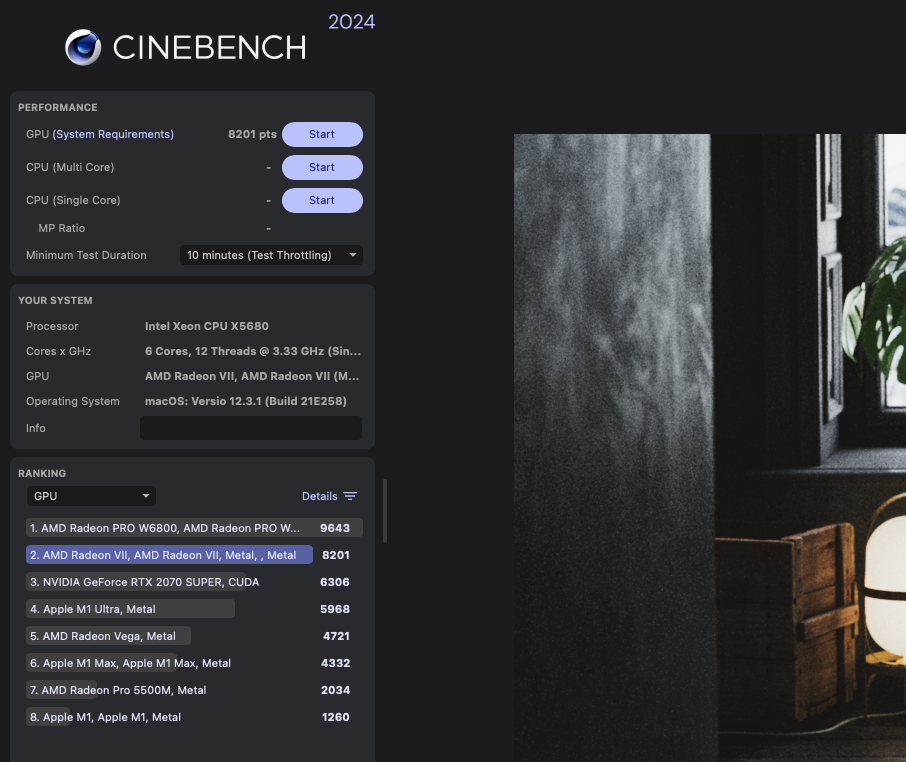Click the 8201 pts GPU score
The height and width of the screenshot is (762, 906).
(252, 134)
